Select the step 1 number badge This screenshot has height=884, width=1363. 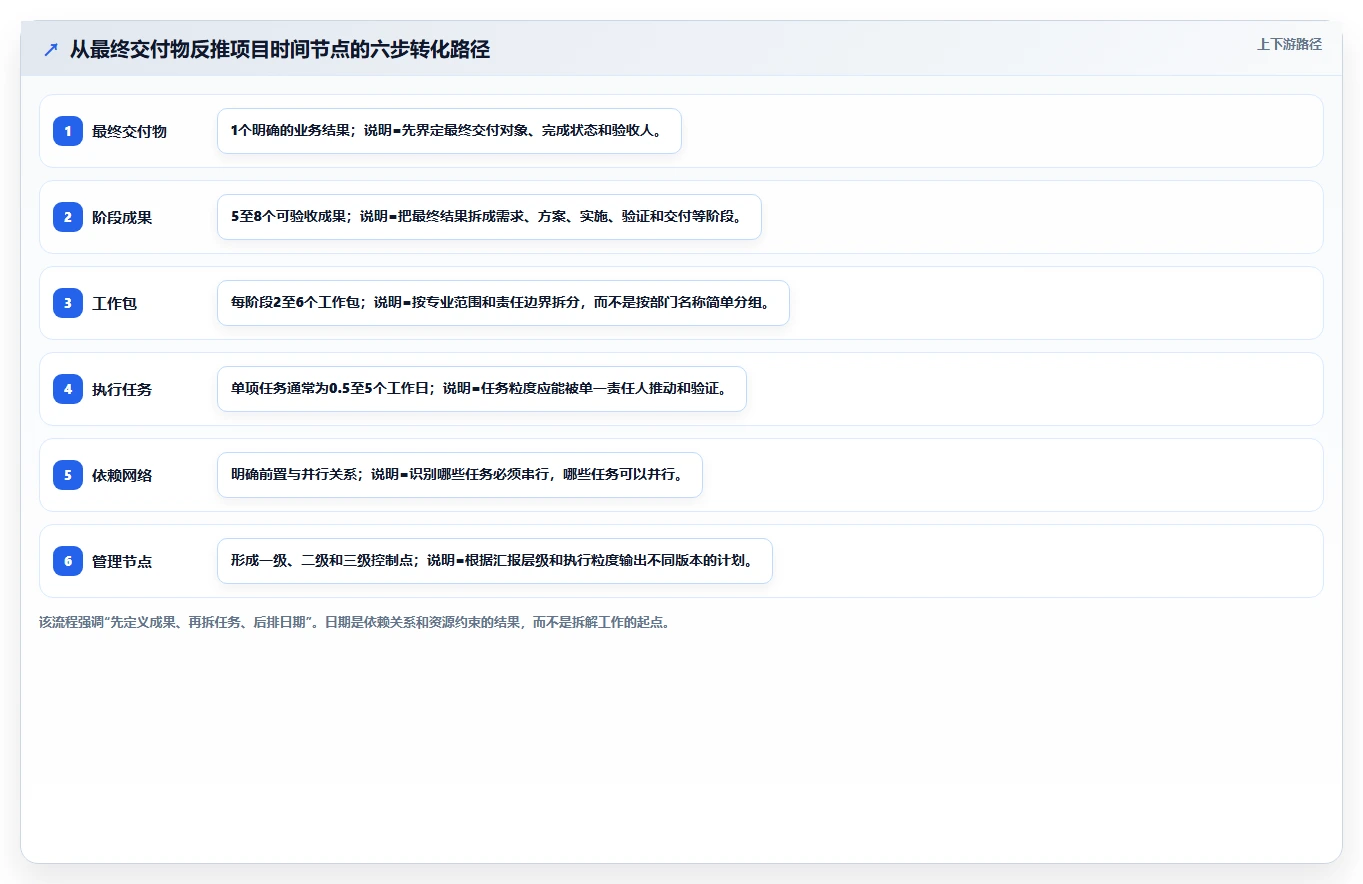68,131
